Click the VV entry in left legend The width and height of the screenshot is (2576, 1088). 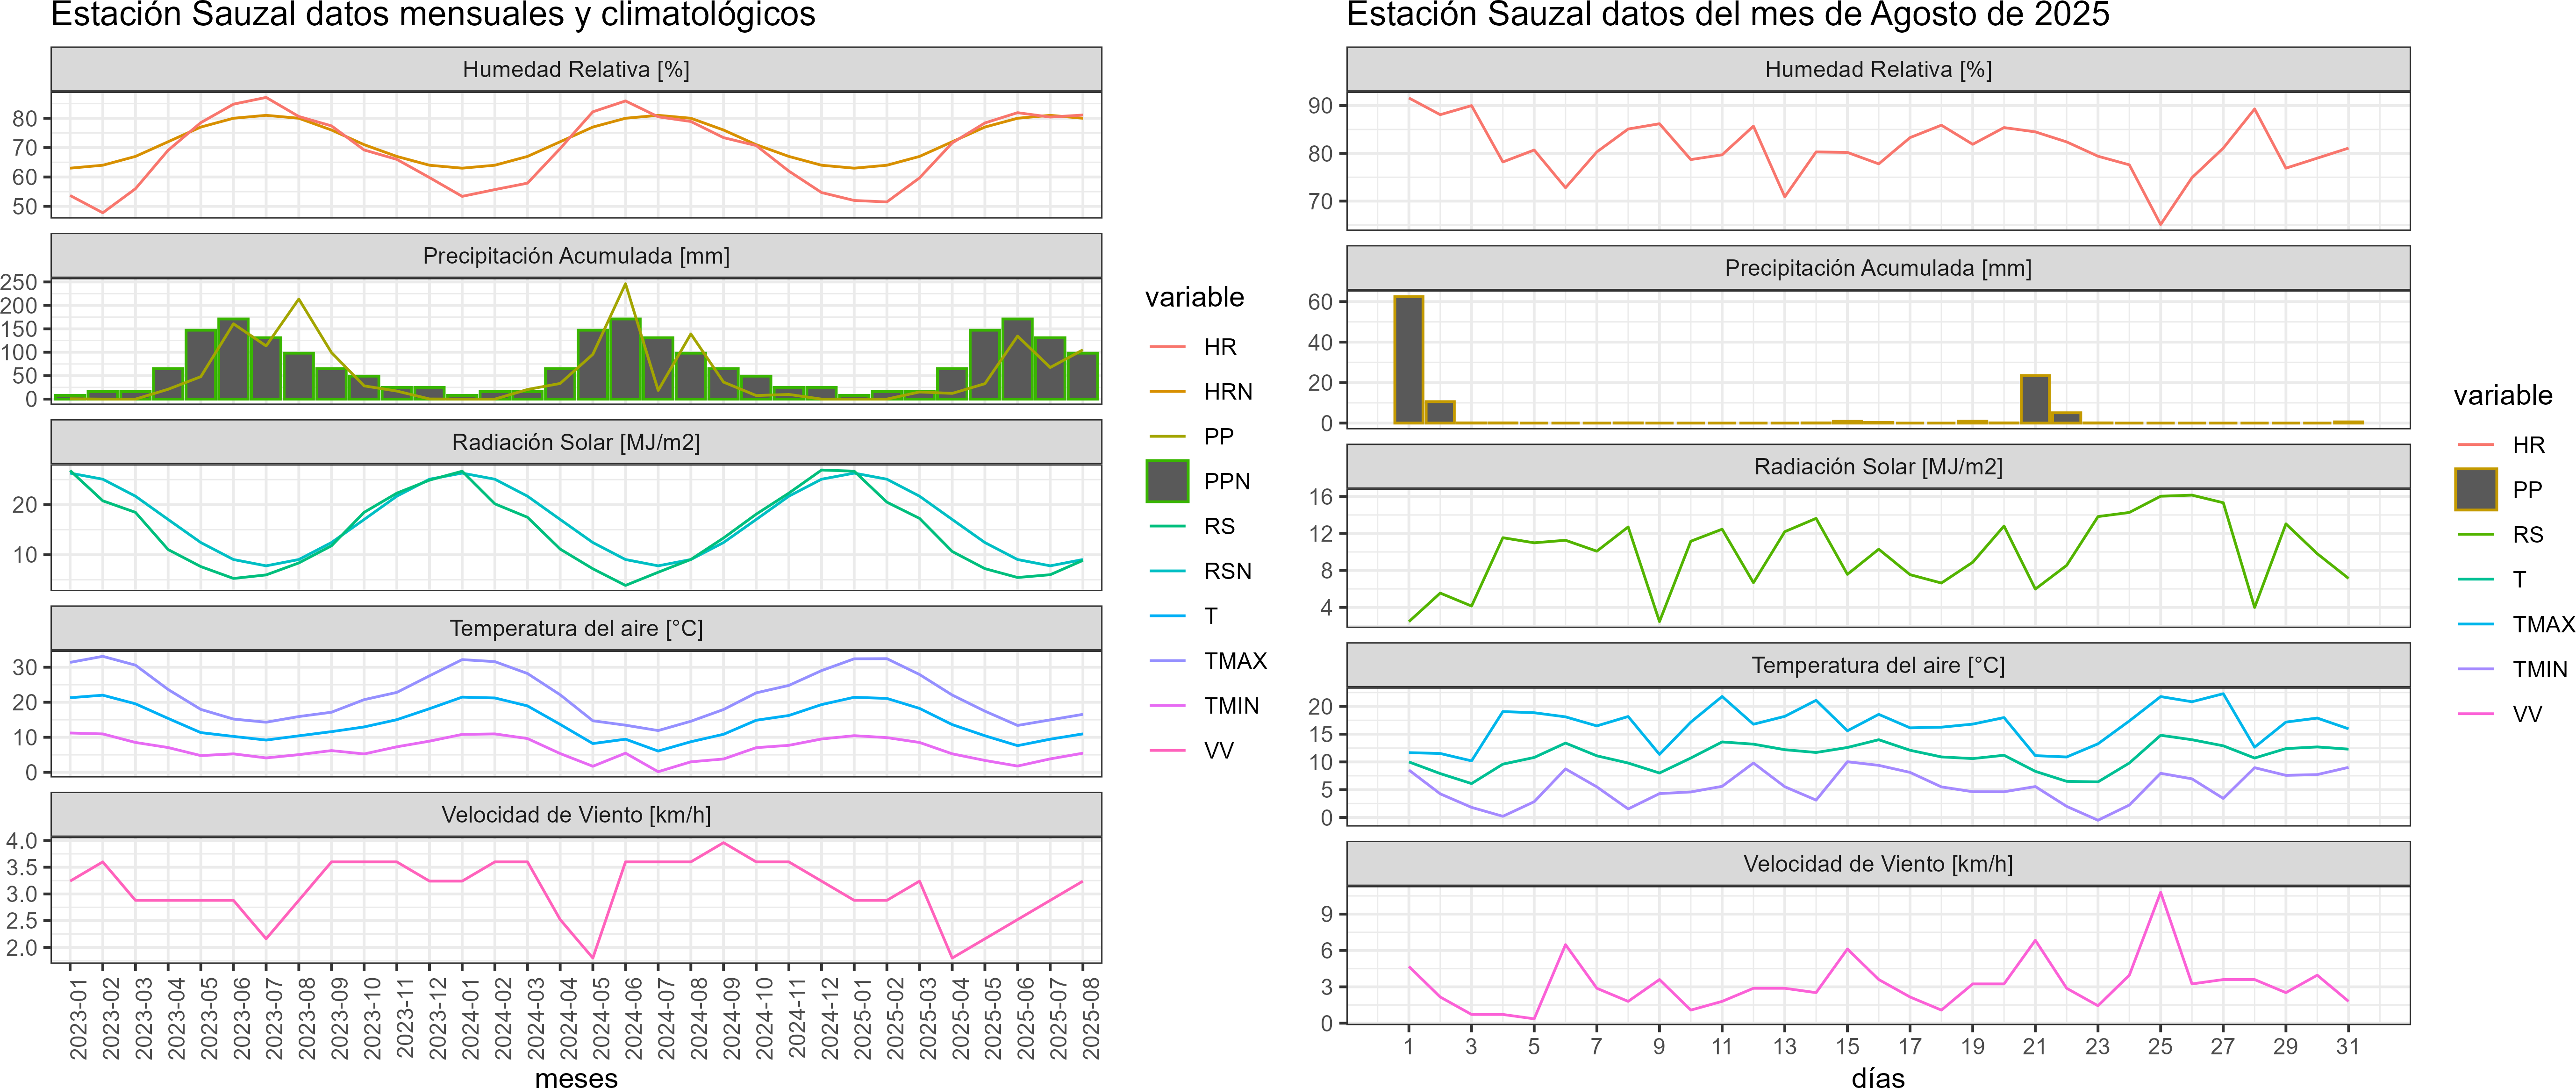click(1218, 750)
